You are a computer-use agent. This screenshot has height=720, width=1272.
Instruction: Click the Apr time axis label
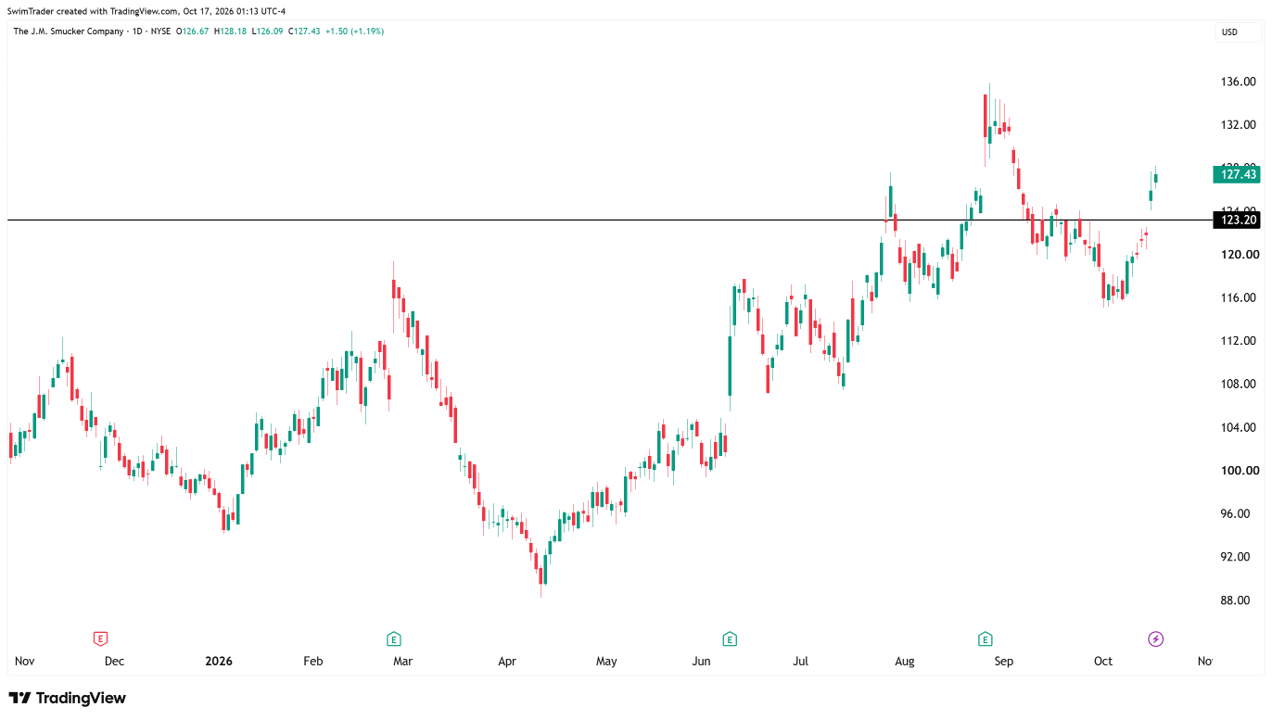507,661
